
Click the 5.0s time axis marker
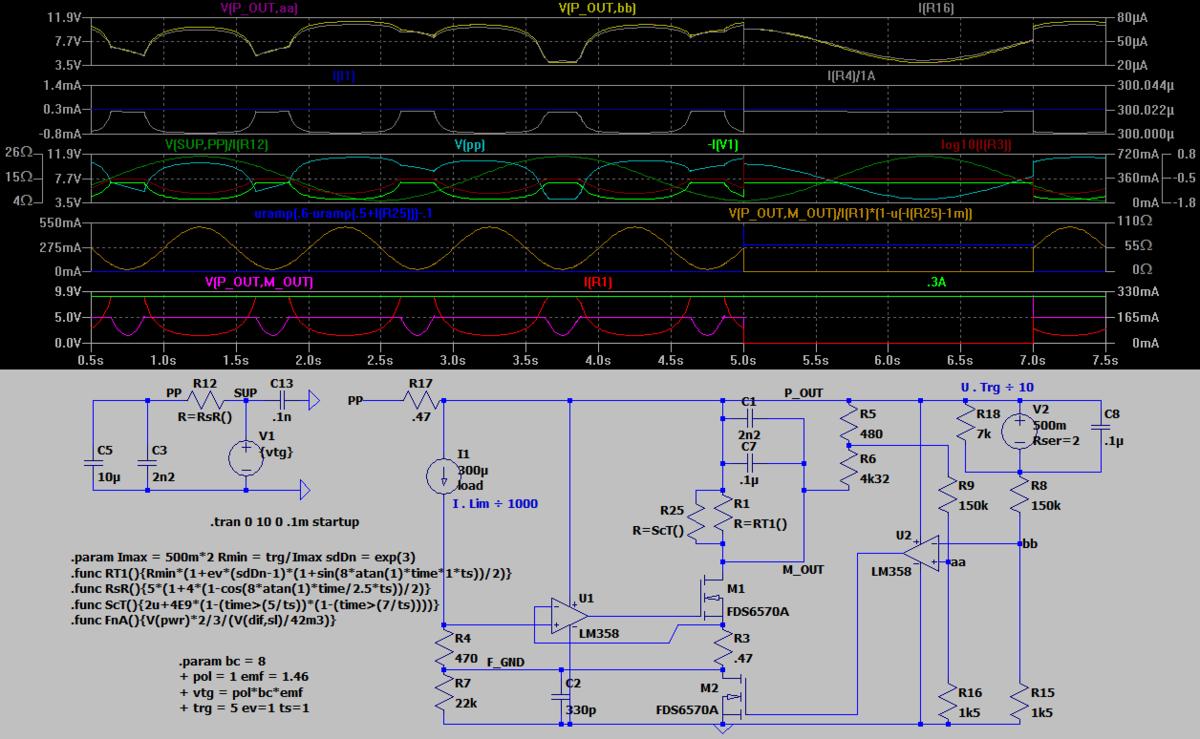(743, 359)
